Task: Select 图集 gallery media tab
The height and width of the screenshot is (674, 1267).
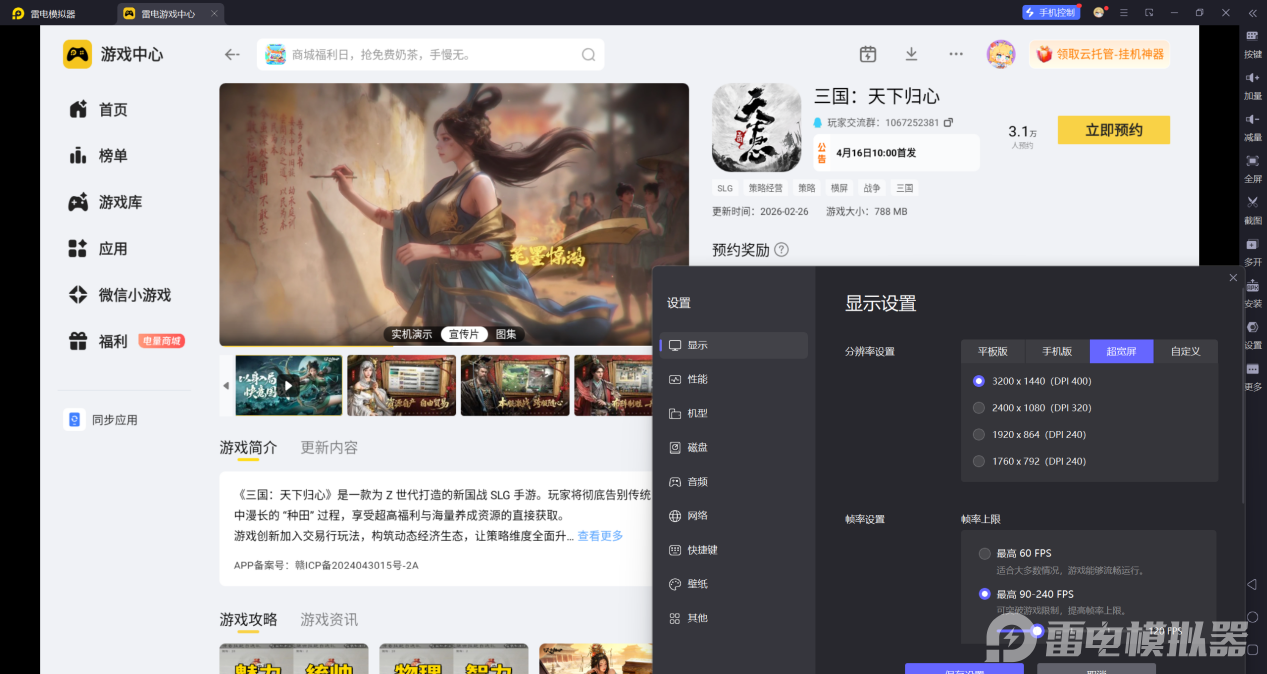Action: (506, 334)
